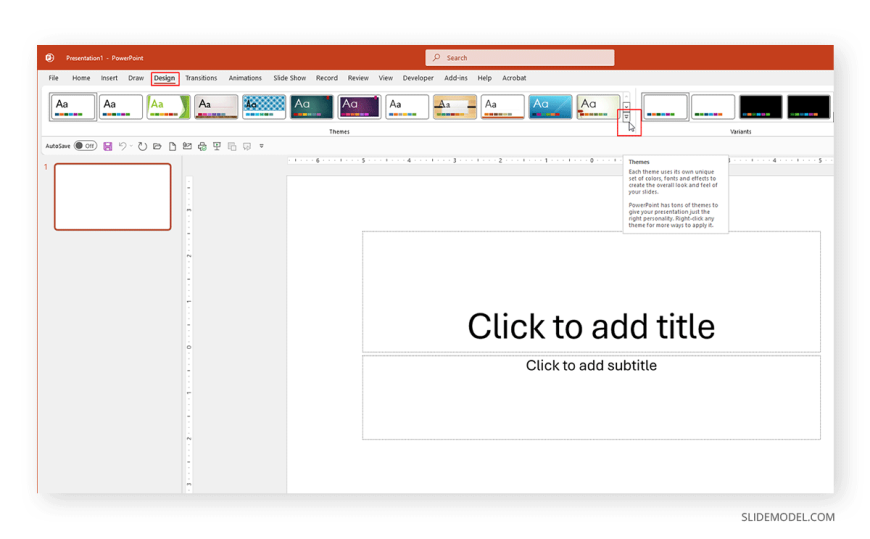The height and width of the screenshot is (539, 870).
Task: Click the PowerPoint app icon in title bar
Action: point(50,57)
